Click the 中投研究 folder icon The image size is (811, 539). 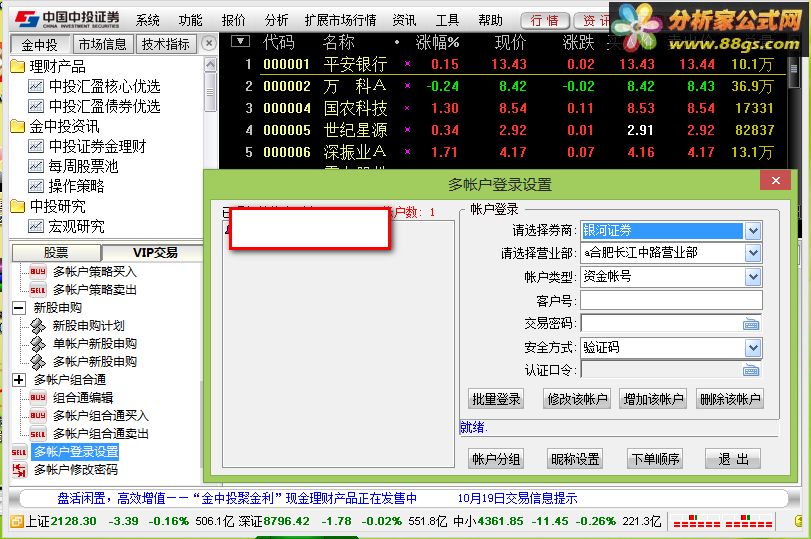coord(18,206)
